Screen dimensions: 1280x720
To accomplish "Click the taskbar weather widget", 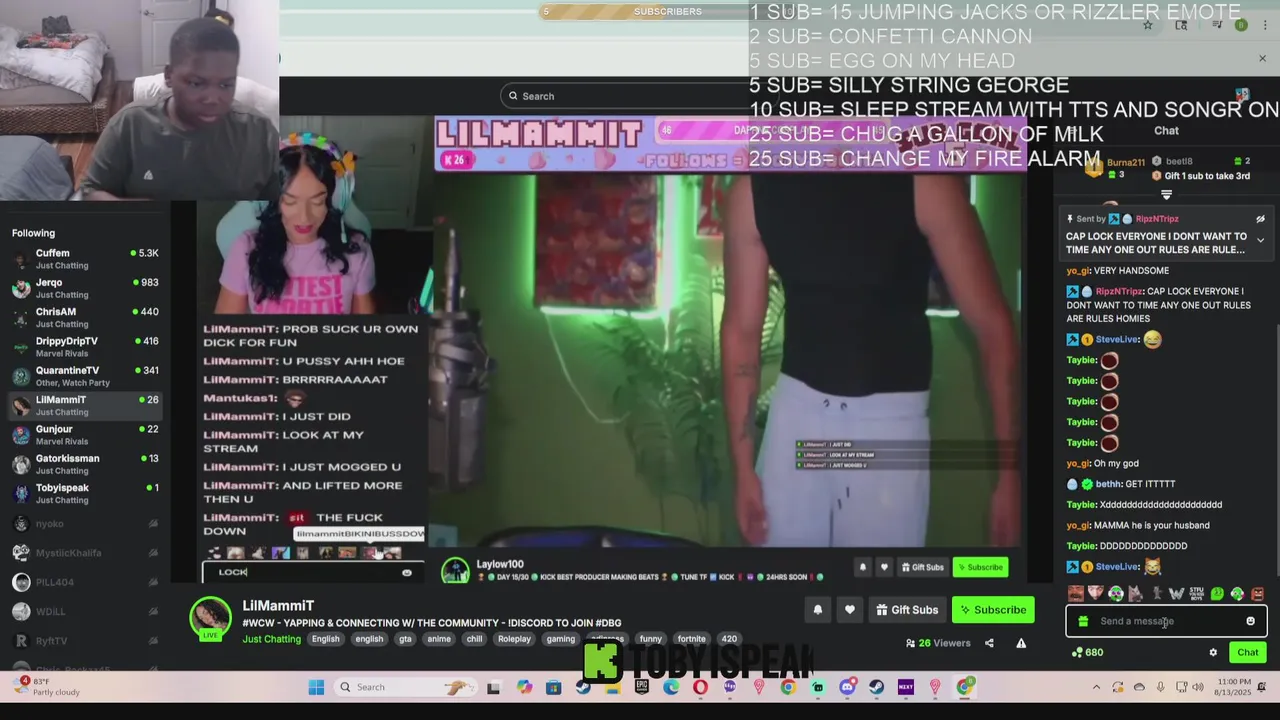I will [46, 687].
